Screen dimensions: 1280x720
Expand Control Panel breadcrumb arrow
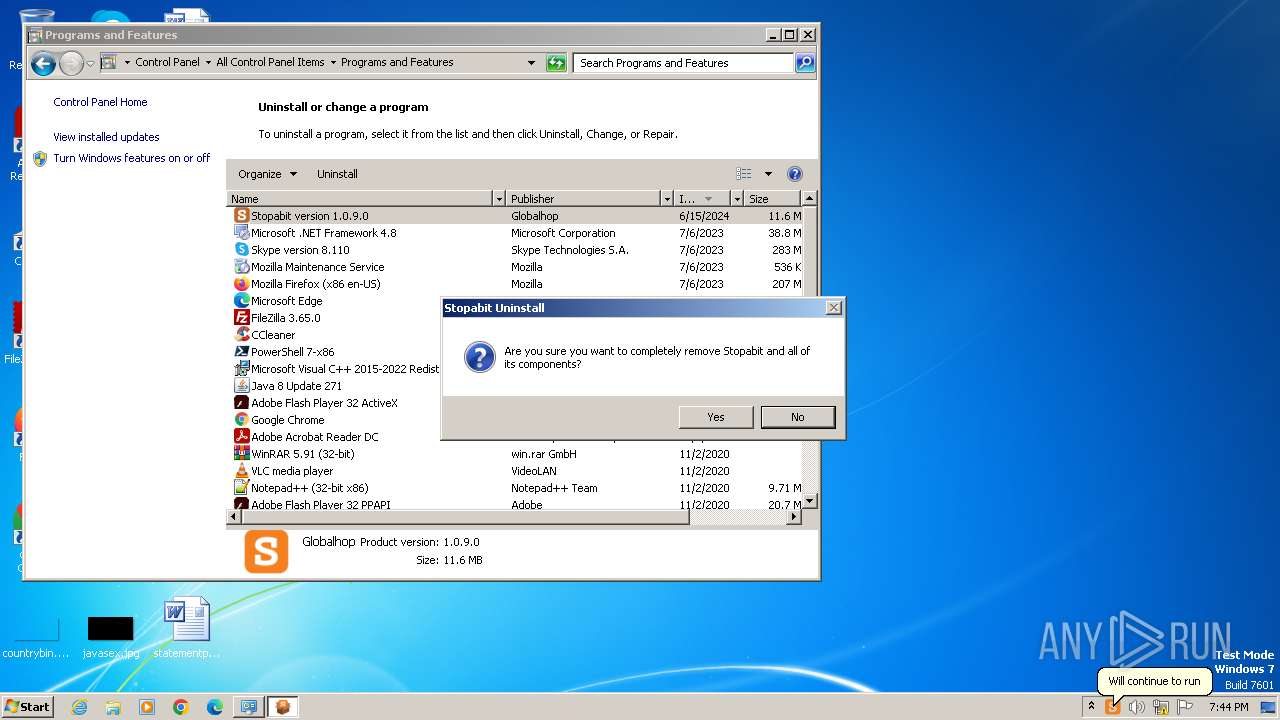pyautogui.click(x=208, y=62)
